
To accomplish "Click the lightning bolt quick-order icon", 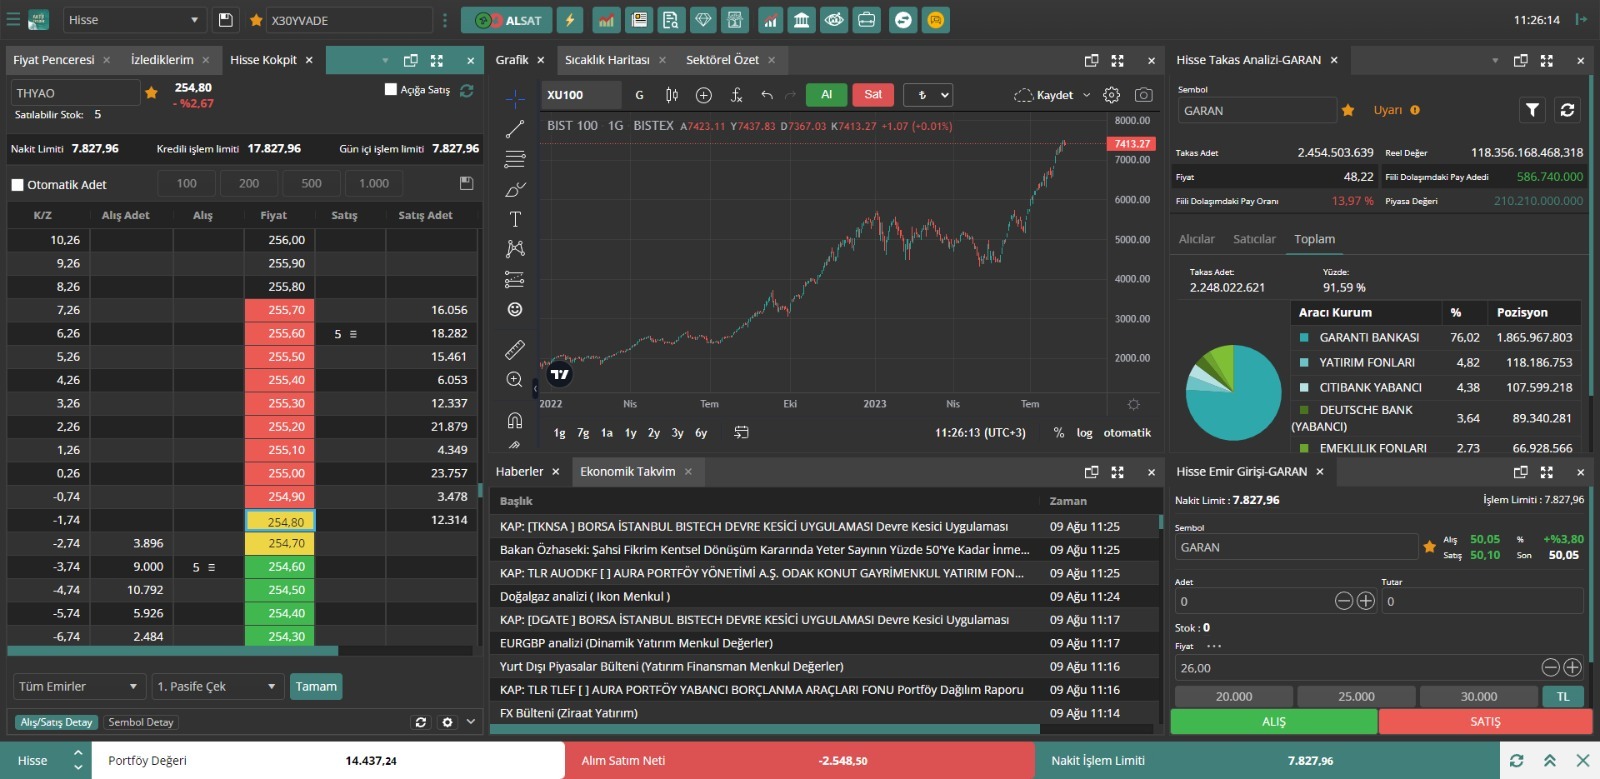I will coord(570,20).
